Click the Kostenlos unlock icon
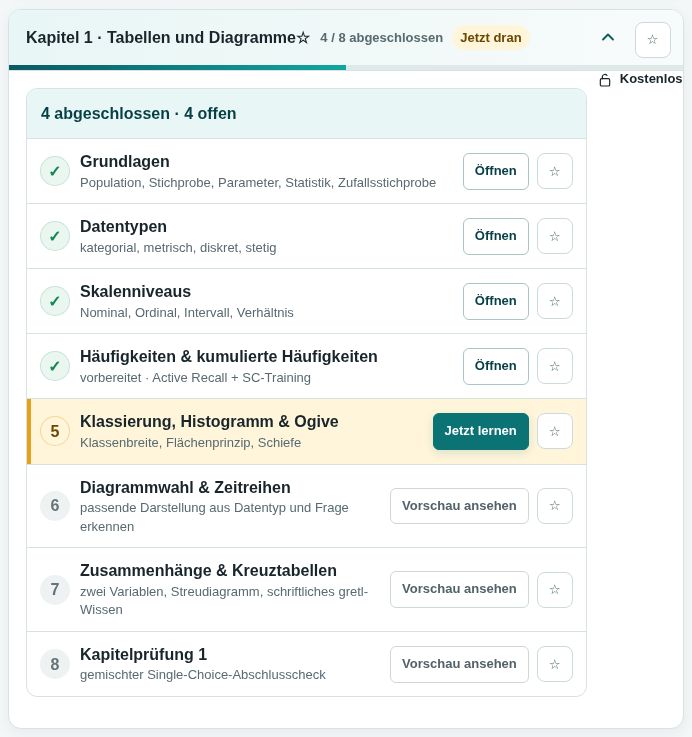692x737 pixels. (x=605, y=80)
